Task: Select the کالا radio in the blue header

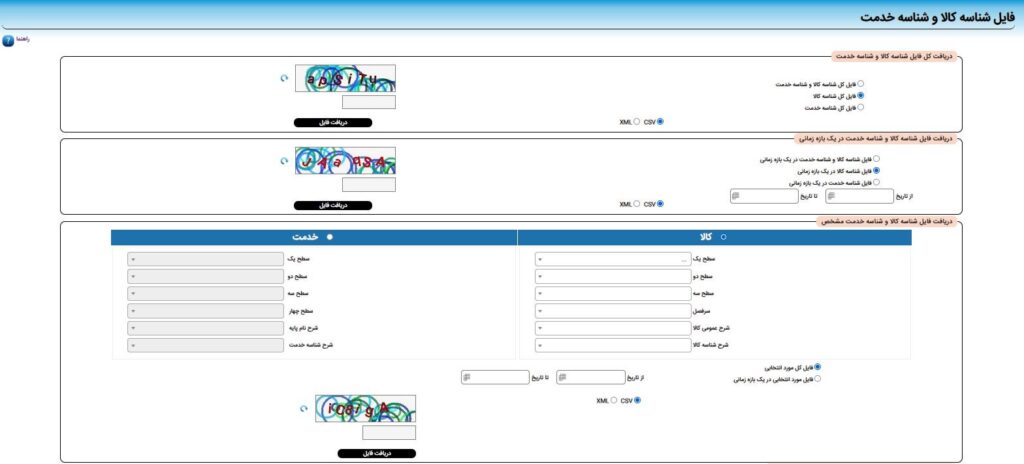Action: [724, 237]
